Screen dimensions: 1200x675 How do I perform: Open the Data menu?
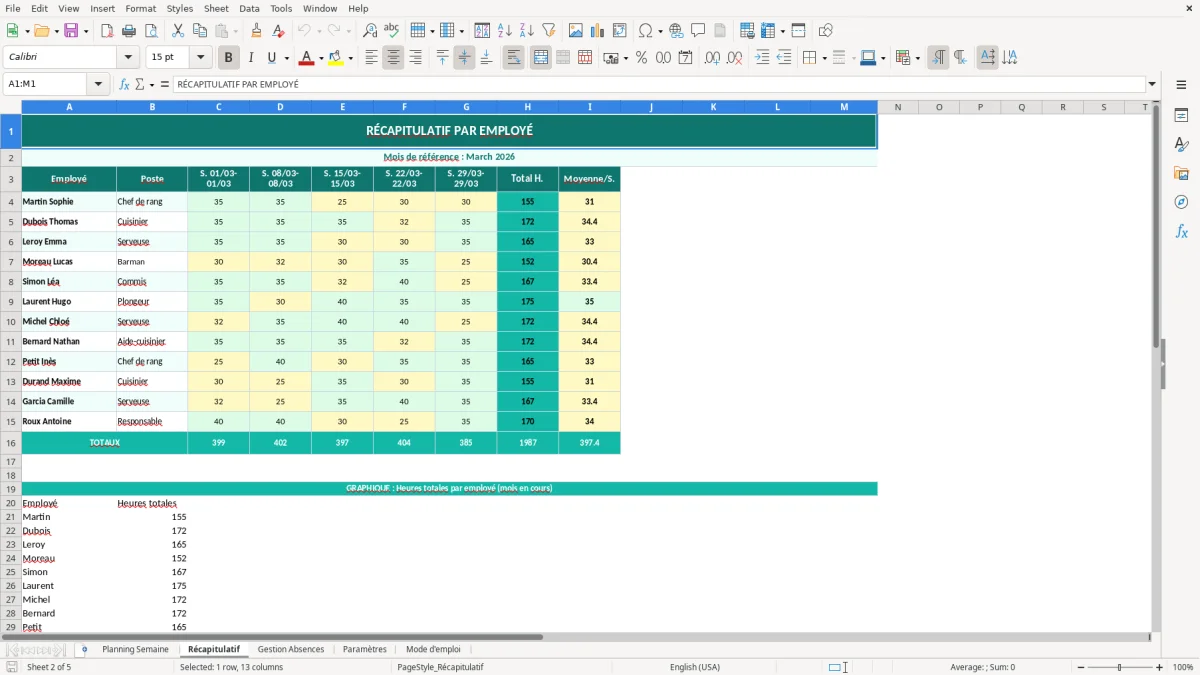pyautogui.click(x=249, y=8)
